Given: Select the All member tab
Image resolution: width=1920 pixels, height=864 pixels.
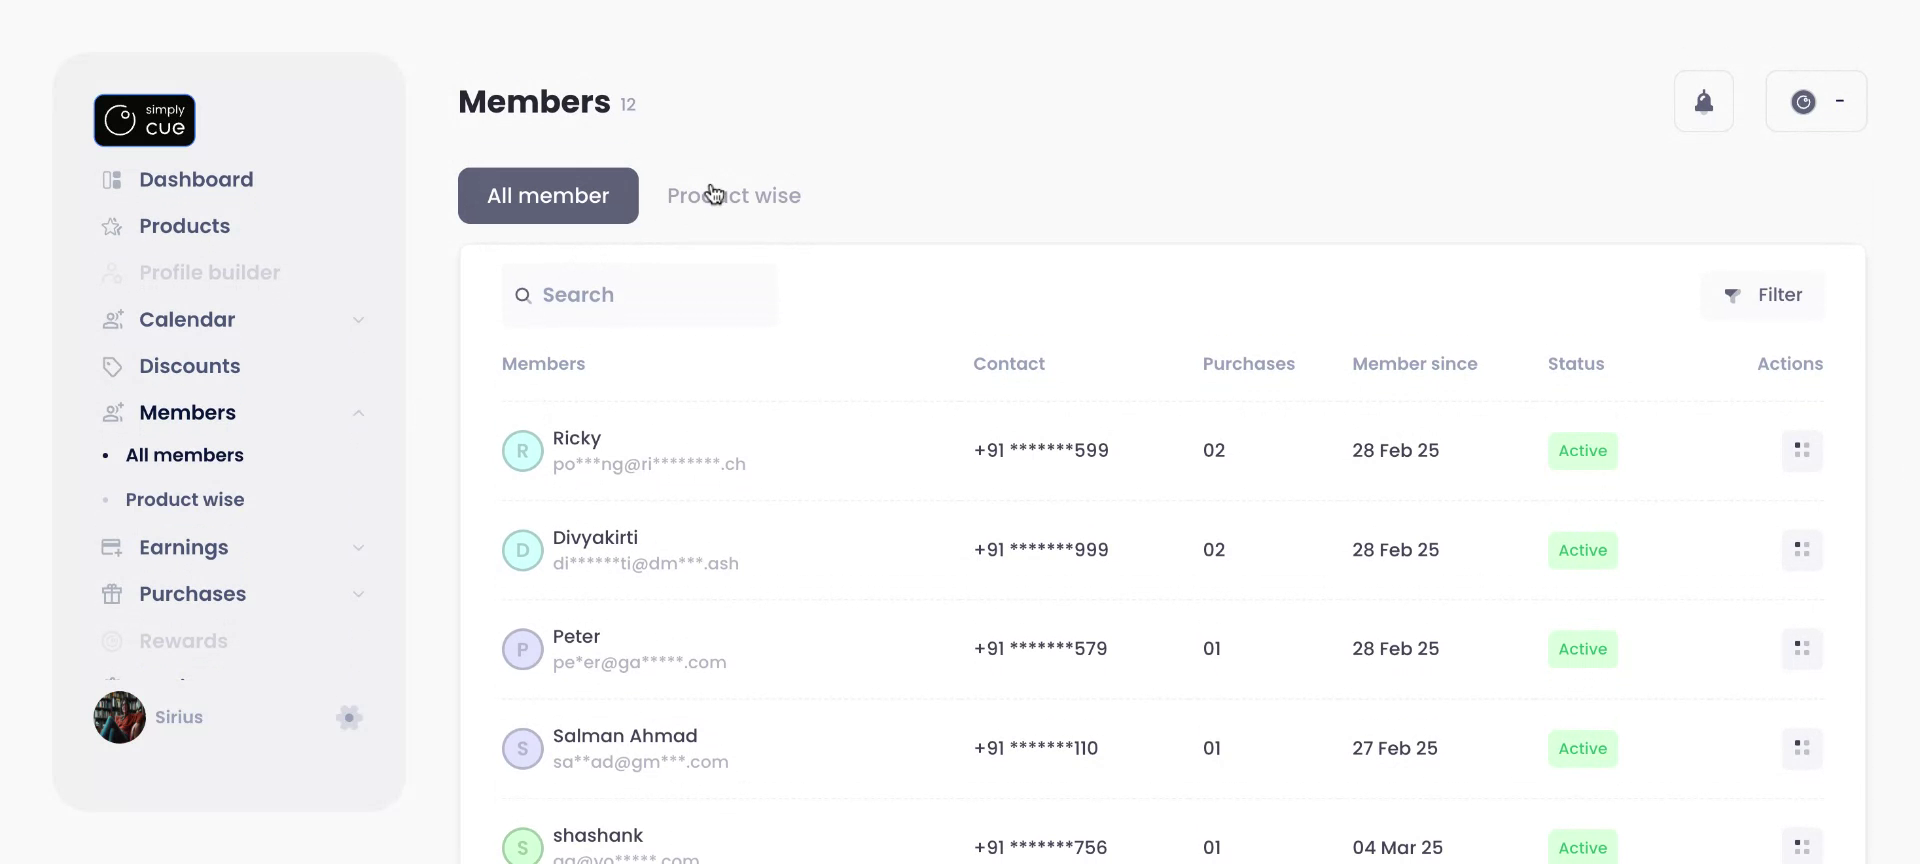Looking at the screenshot, I should coord(548,196).
